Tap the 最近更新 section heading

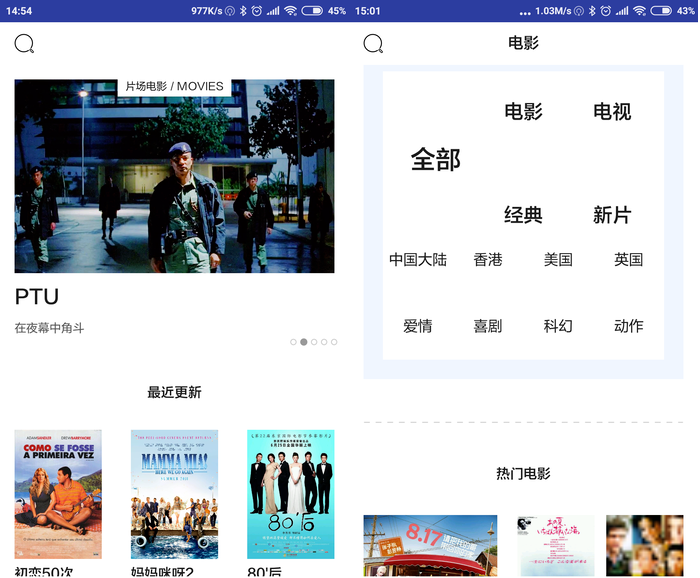[174, 392]
